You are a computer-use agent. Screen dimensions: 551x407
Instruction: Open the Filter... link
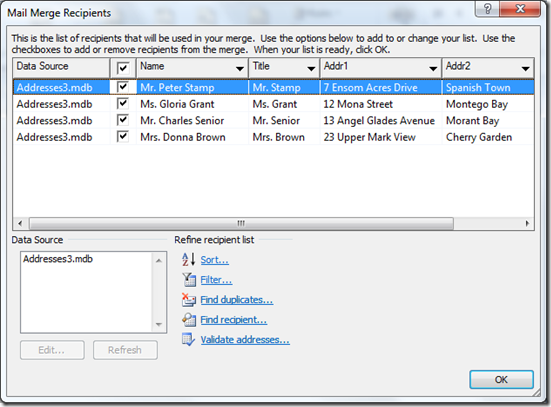[x=216, y=280]
